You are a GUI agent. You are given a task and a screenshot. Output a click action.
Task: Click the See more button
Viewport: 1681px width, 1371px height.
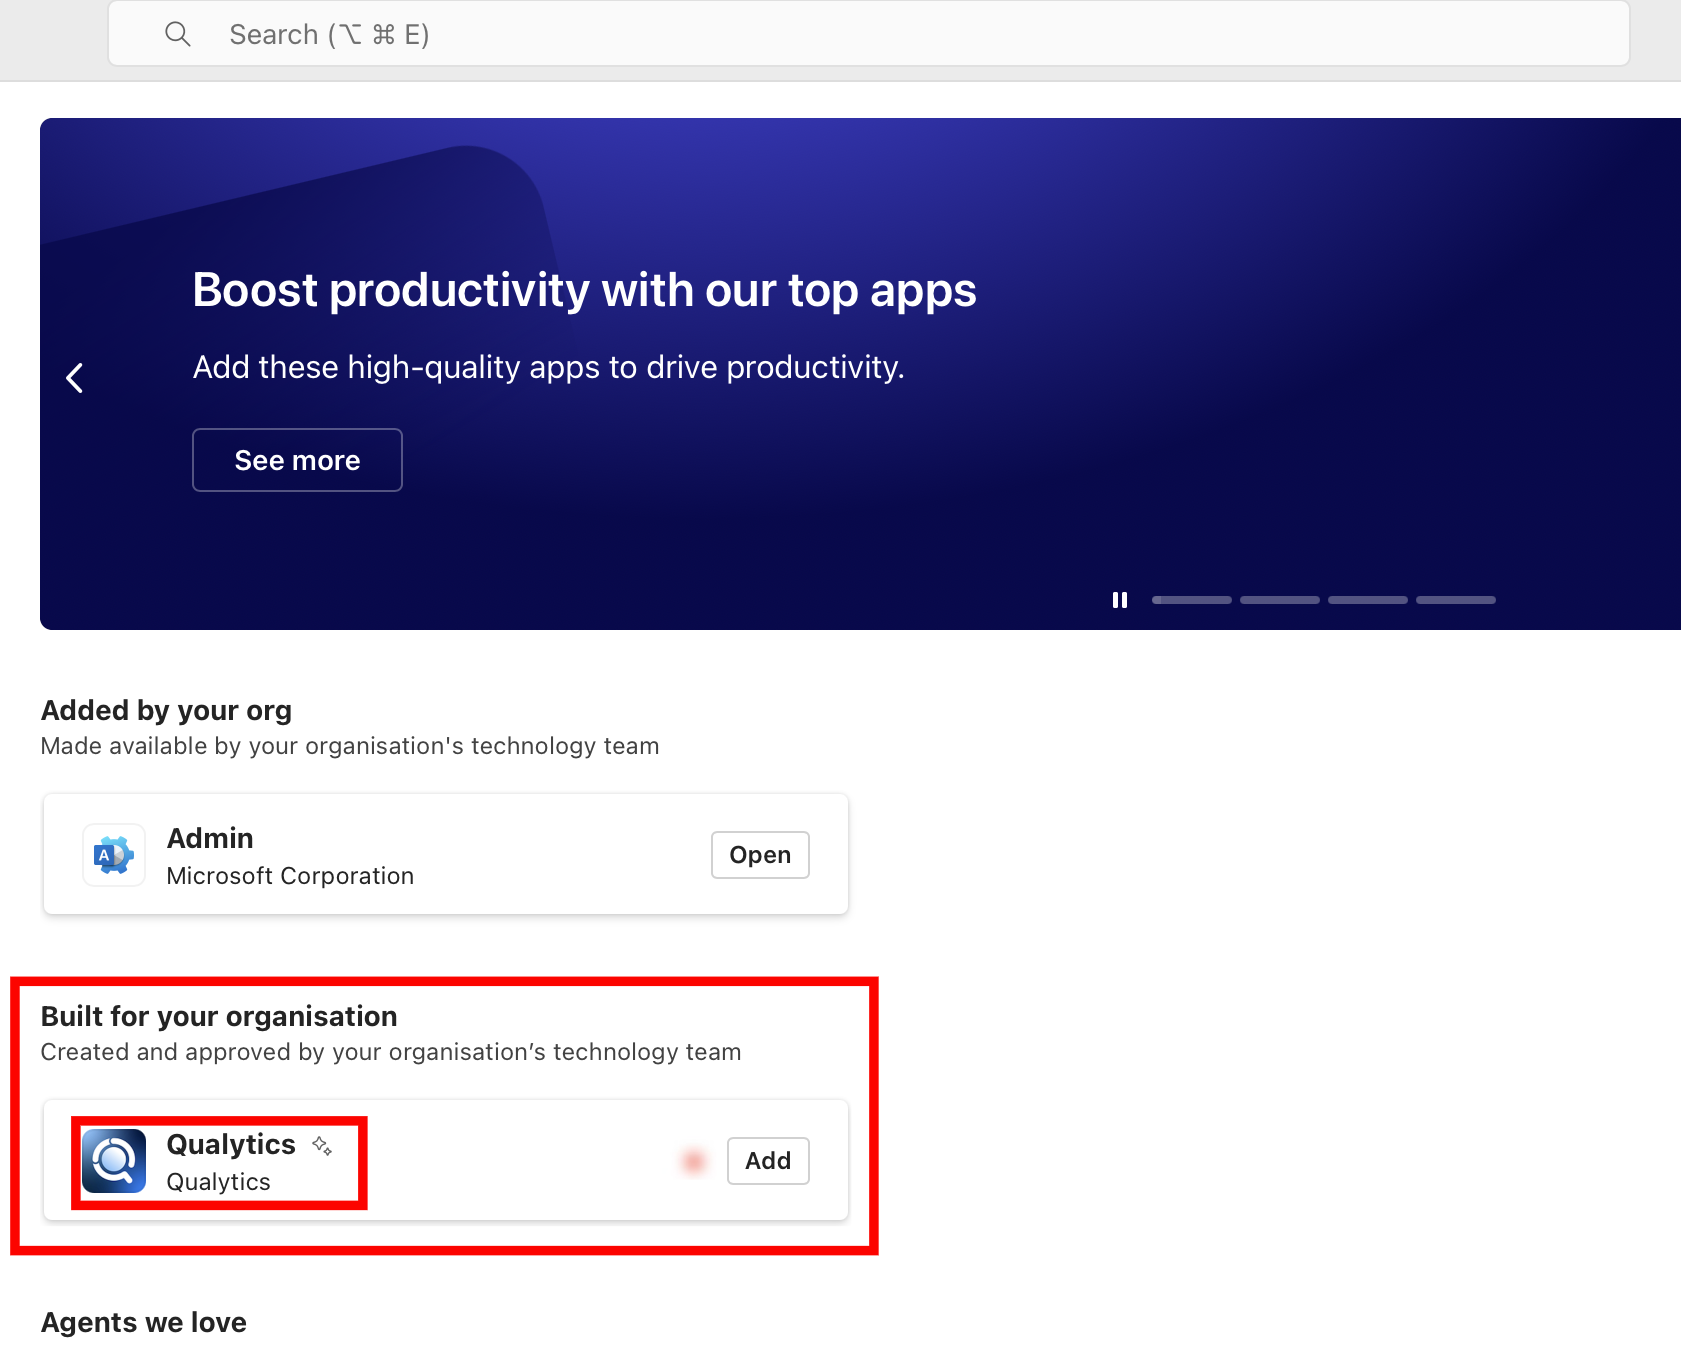[297, 460]
